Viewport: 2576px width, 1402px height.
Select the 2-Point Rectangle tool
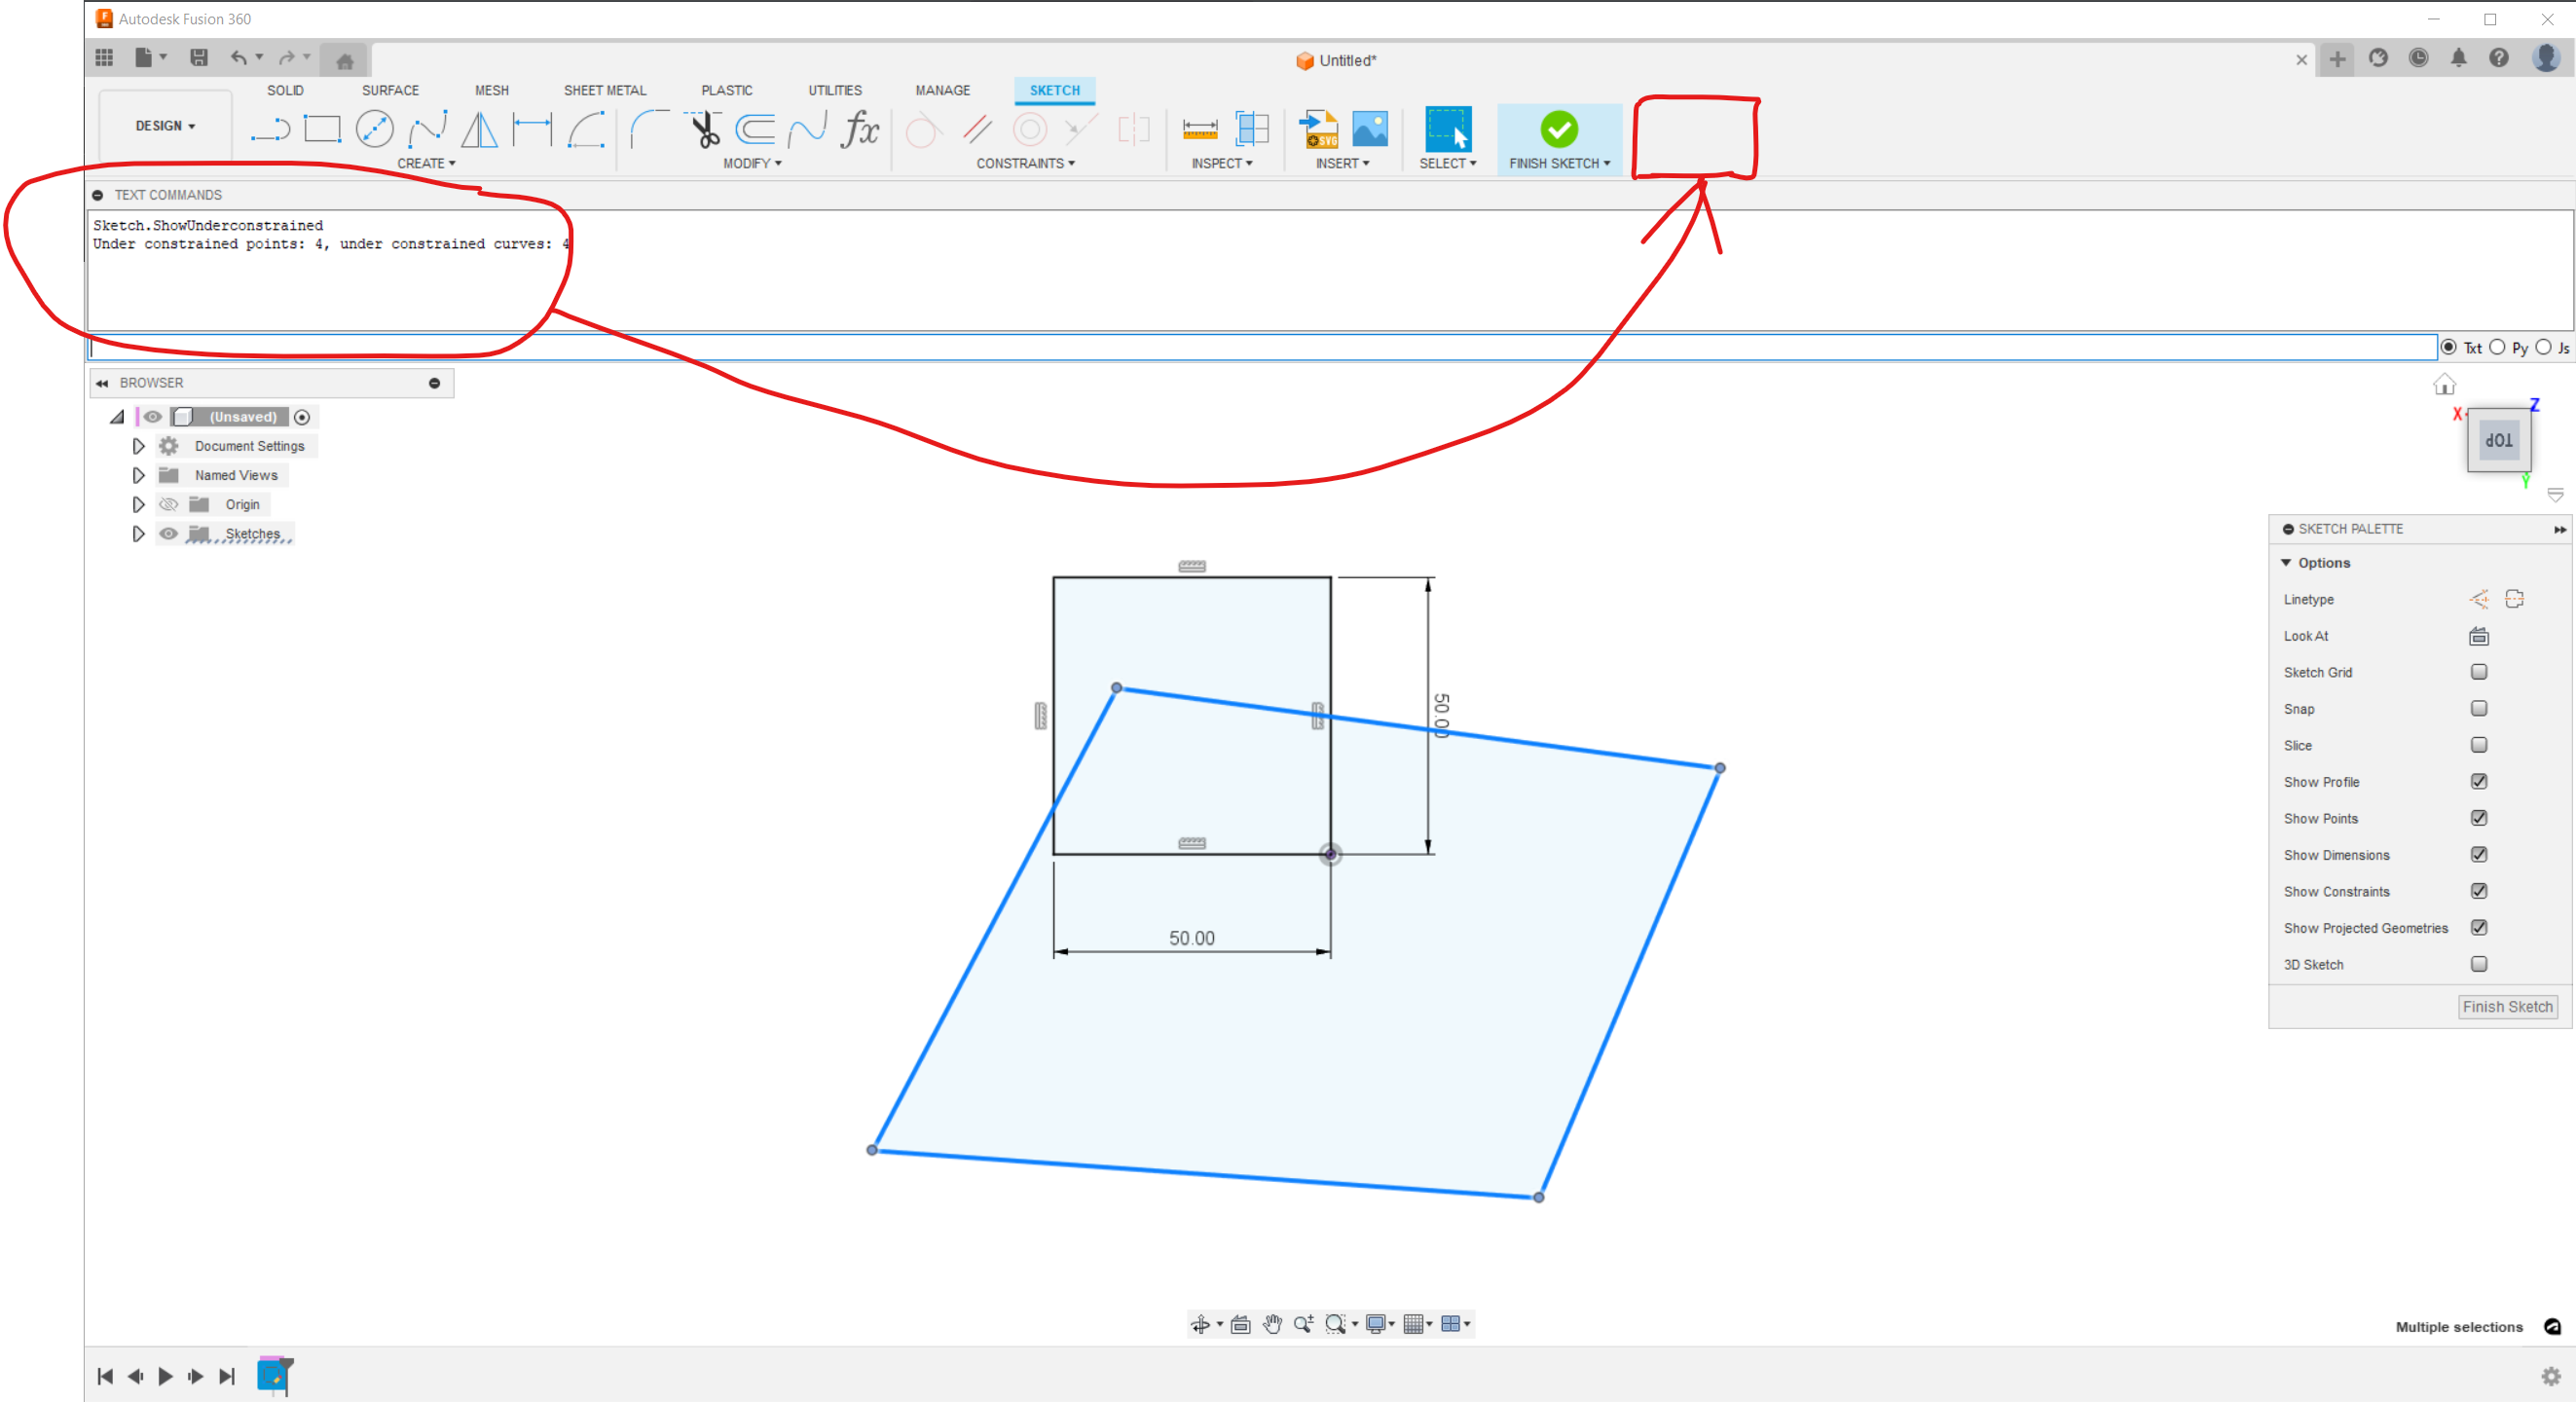coord(322,129)
